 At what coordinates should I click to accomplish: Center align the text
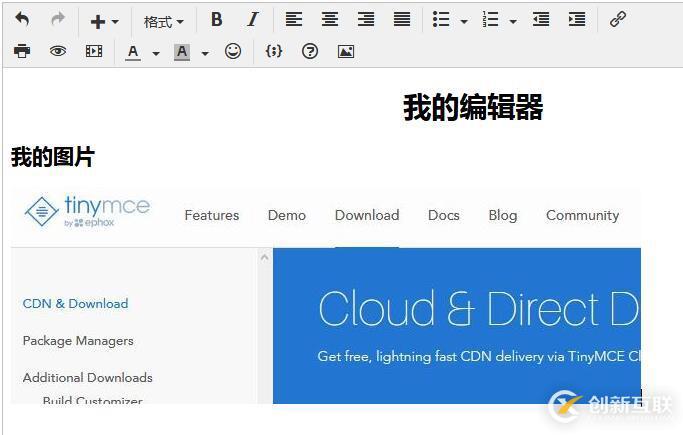(x=330, y=20)
